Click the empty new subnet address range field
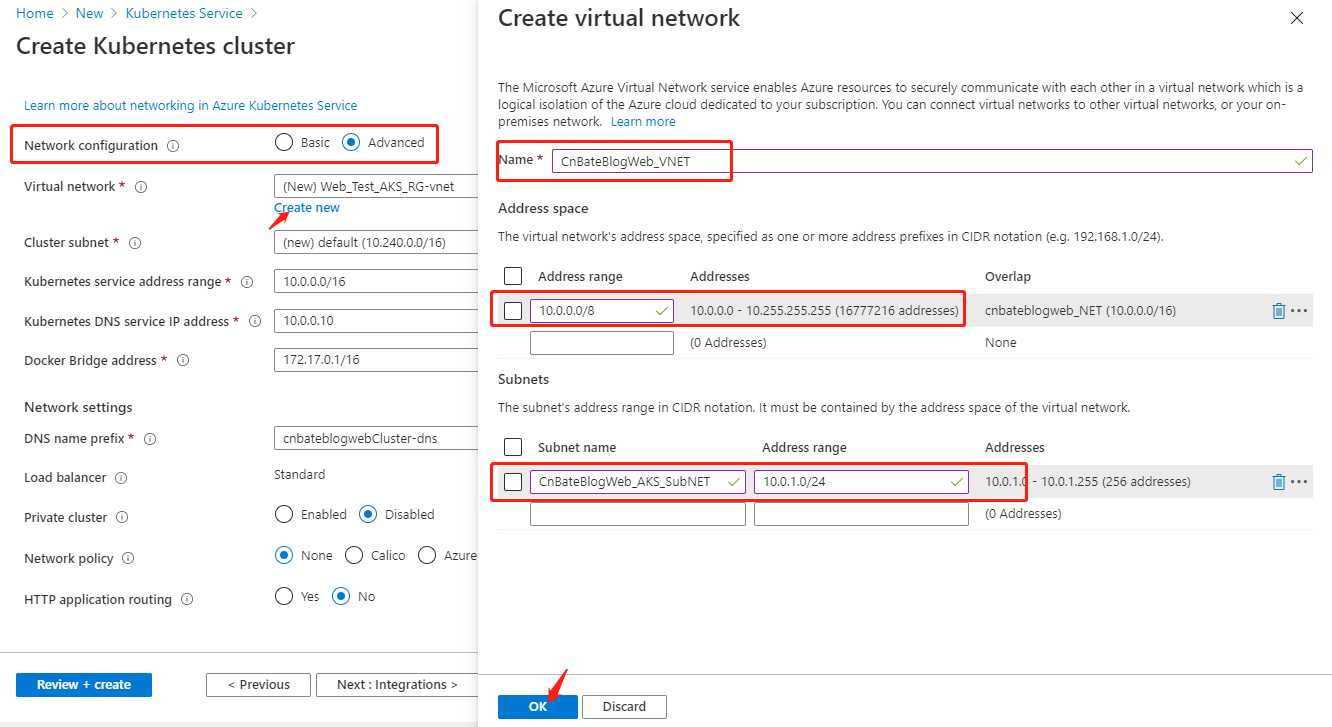The height and width of the screenshot is (727, 1332). pos(861,514)
